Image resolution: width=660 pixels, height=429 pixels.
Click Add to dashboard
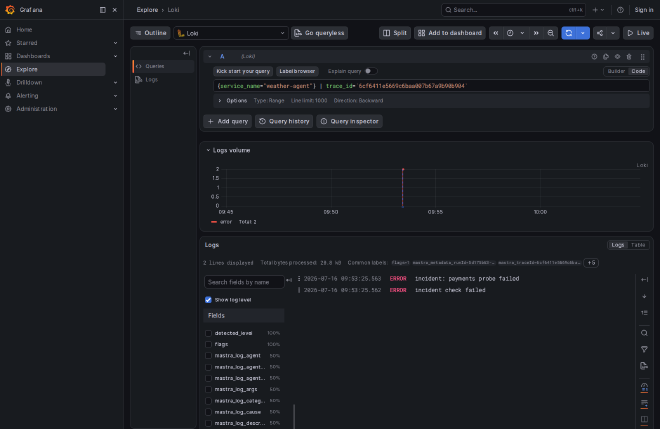click(450, 33)
